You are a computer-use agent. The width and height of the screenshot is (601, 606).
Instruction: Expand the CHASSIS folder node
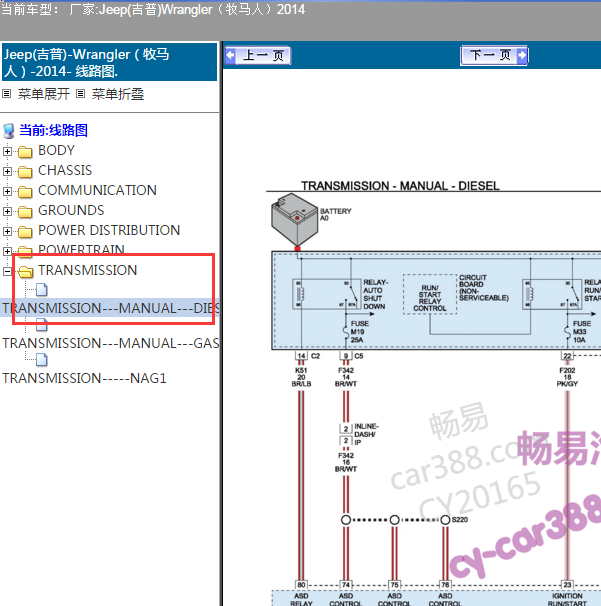pyautogui.click(x=7, y=171)
